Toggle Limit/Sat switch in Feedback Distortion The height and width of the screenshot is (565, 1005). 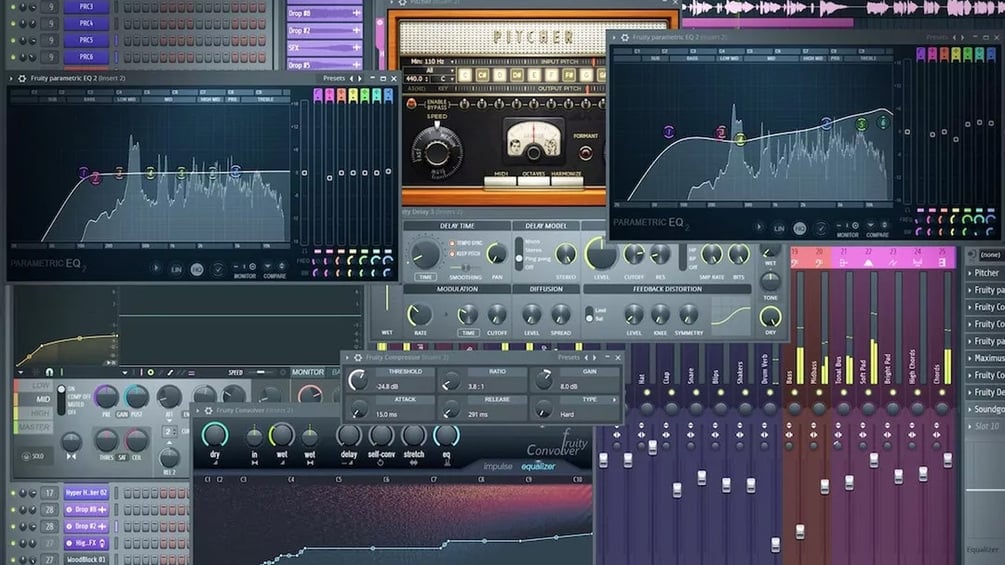click(x=589, y=315)
